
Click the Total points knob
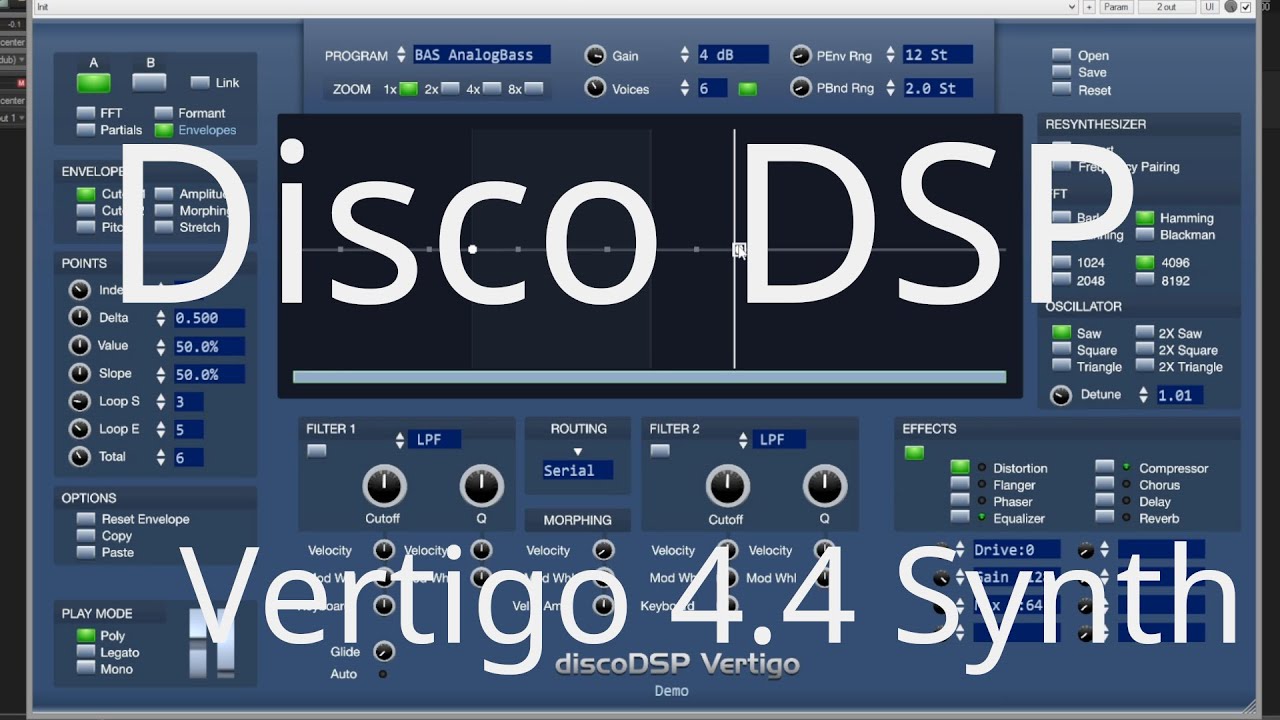click(79, 457)
